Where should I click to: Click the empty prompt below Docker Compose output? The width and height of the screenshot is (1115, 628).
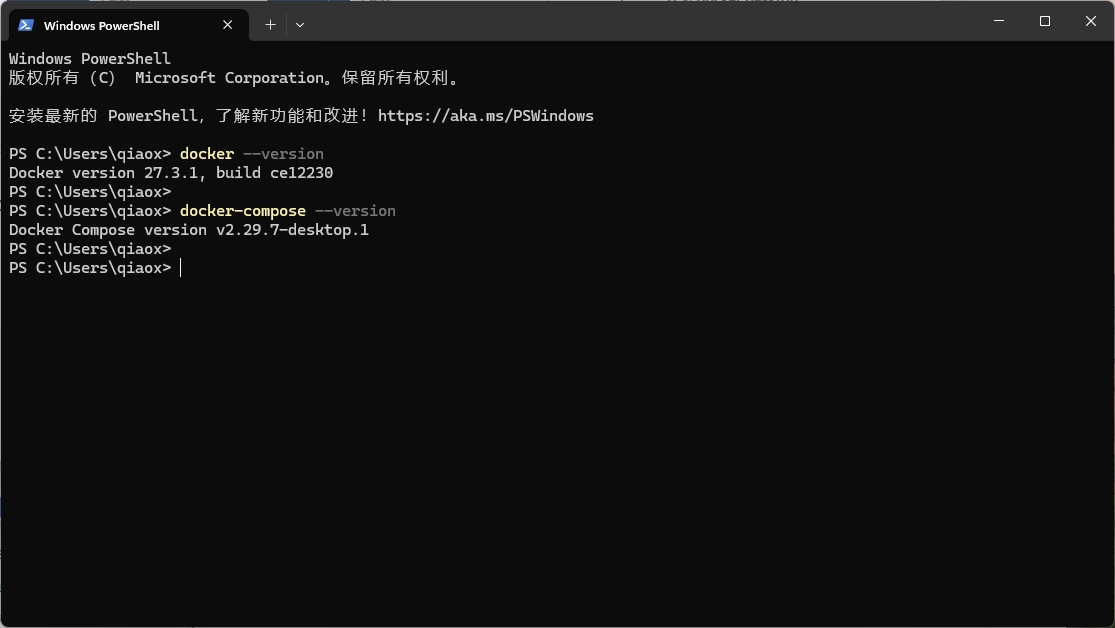click(x=90, y=249)
